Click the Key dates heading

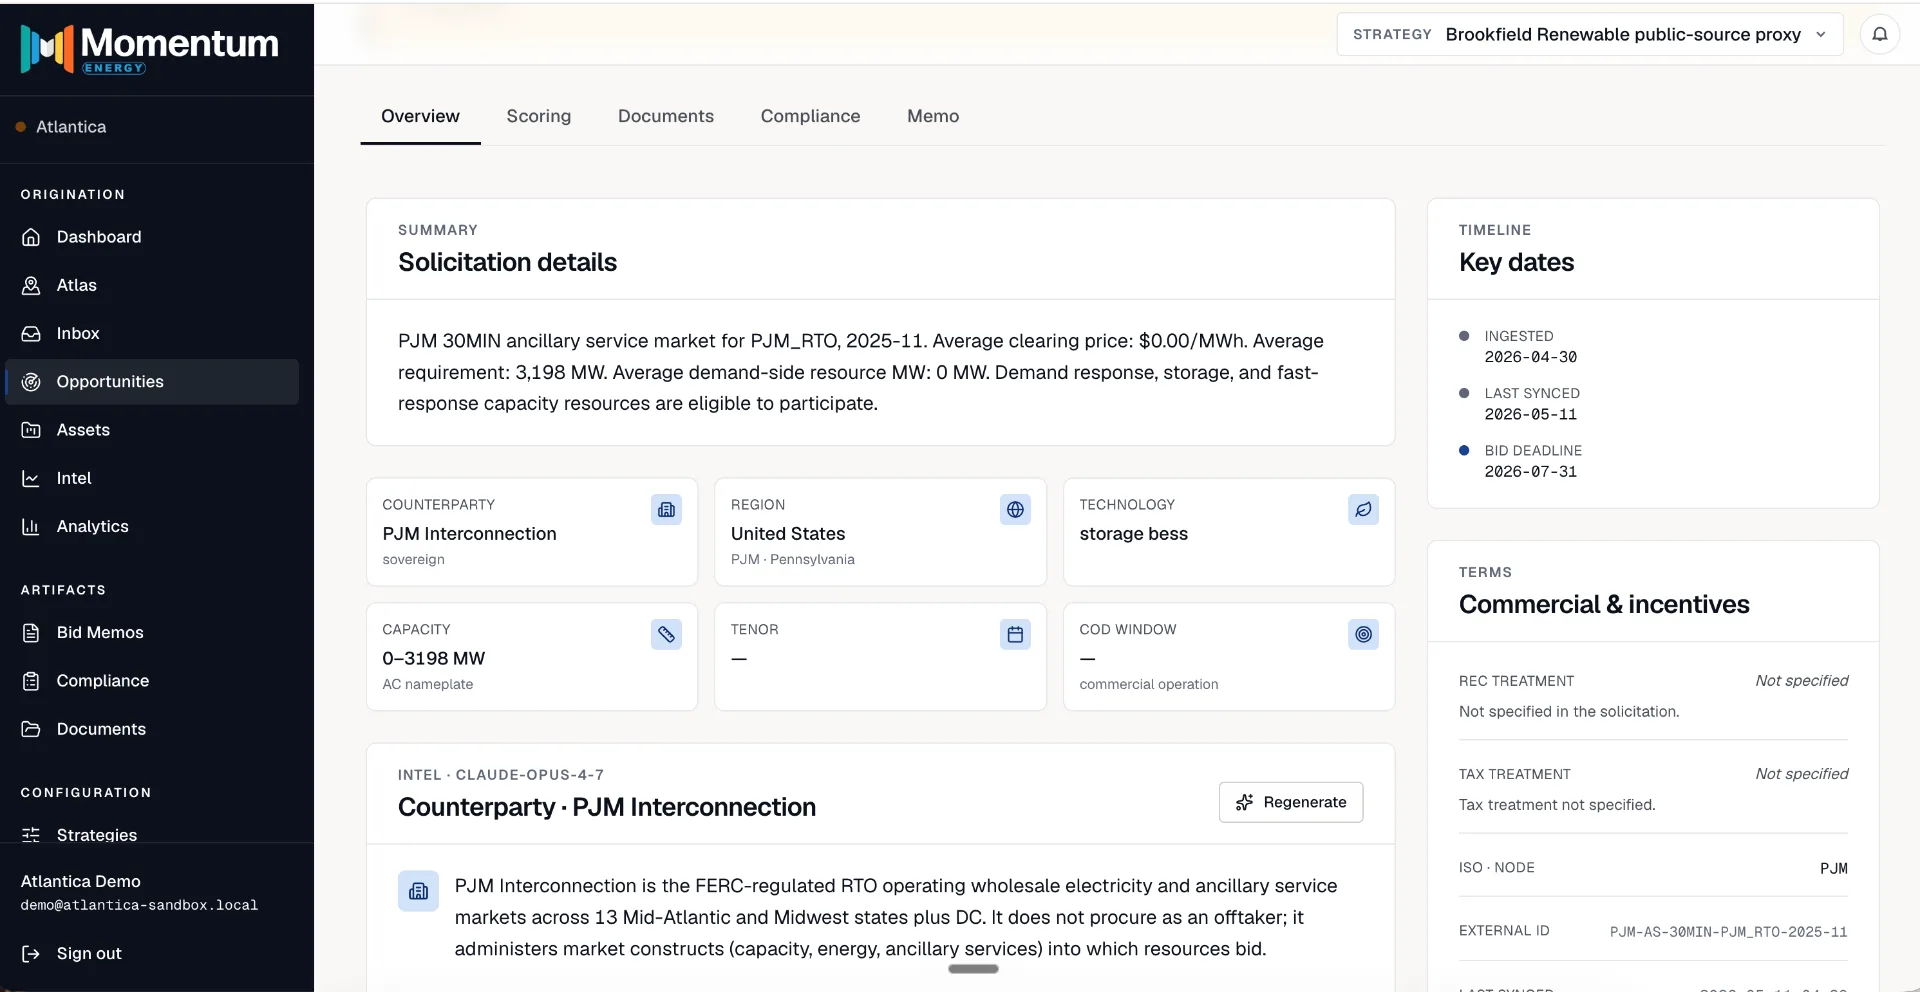1516,262
